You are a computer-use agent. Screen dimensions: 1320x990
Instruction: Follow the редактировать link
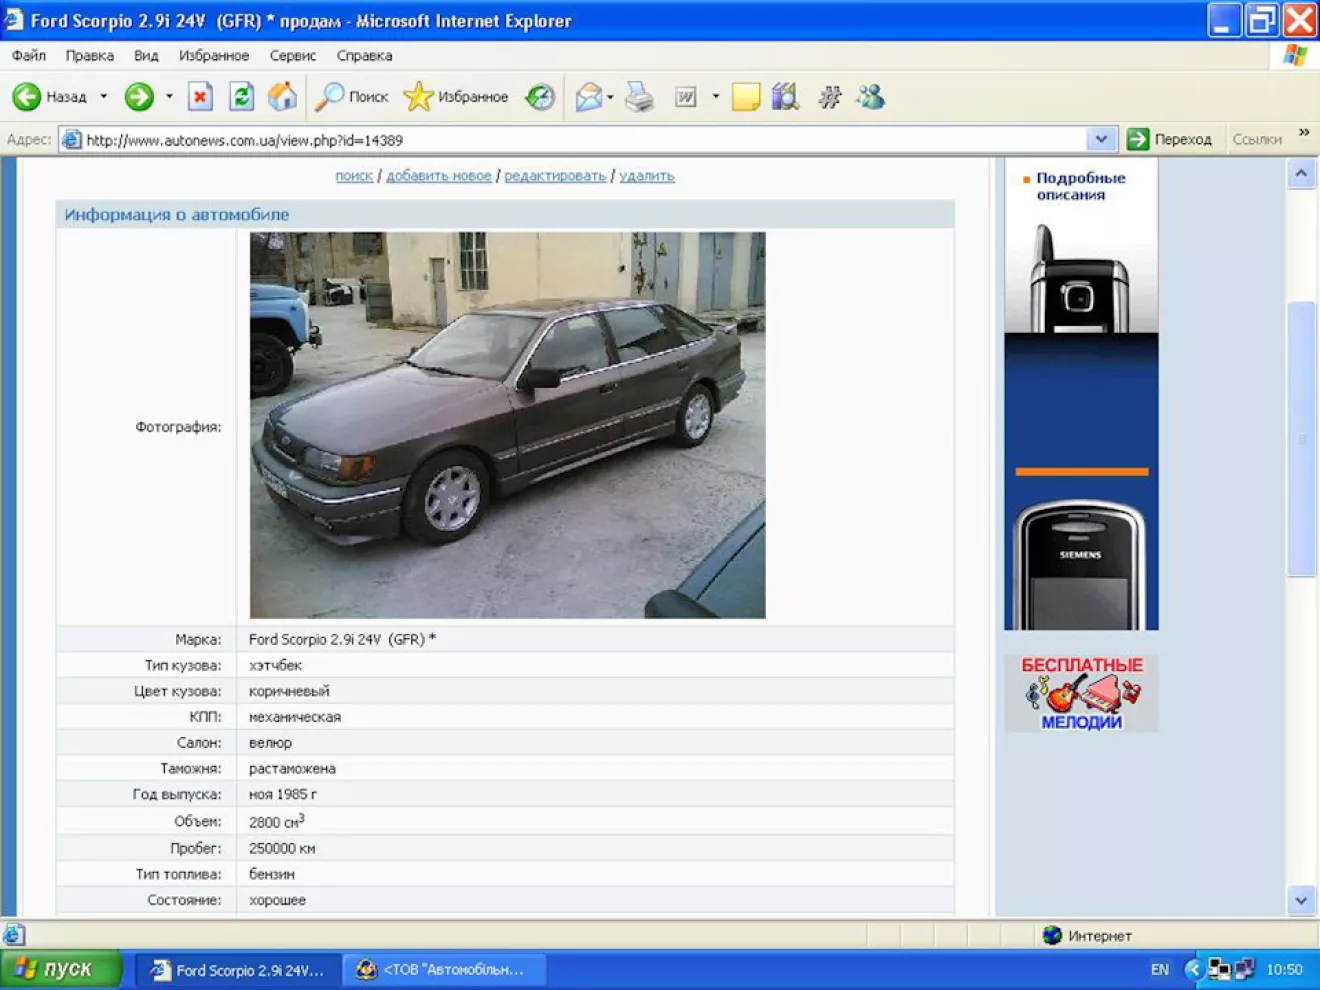pos(555,176)
